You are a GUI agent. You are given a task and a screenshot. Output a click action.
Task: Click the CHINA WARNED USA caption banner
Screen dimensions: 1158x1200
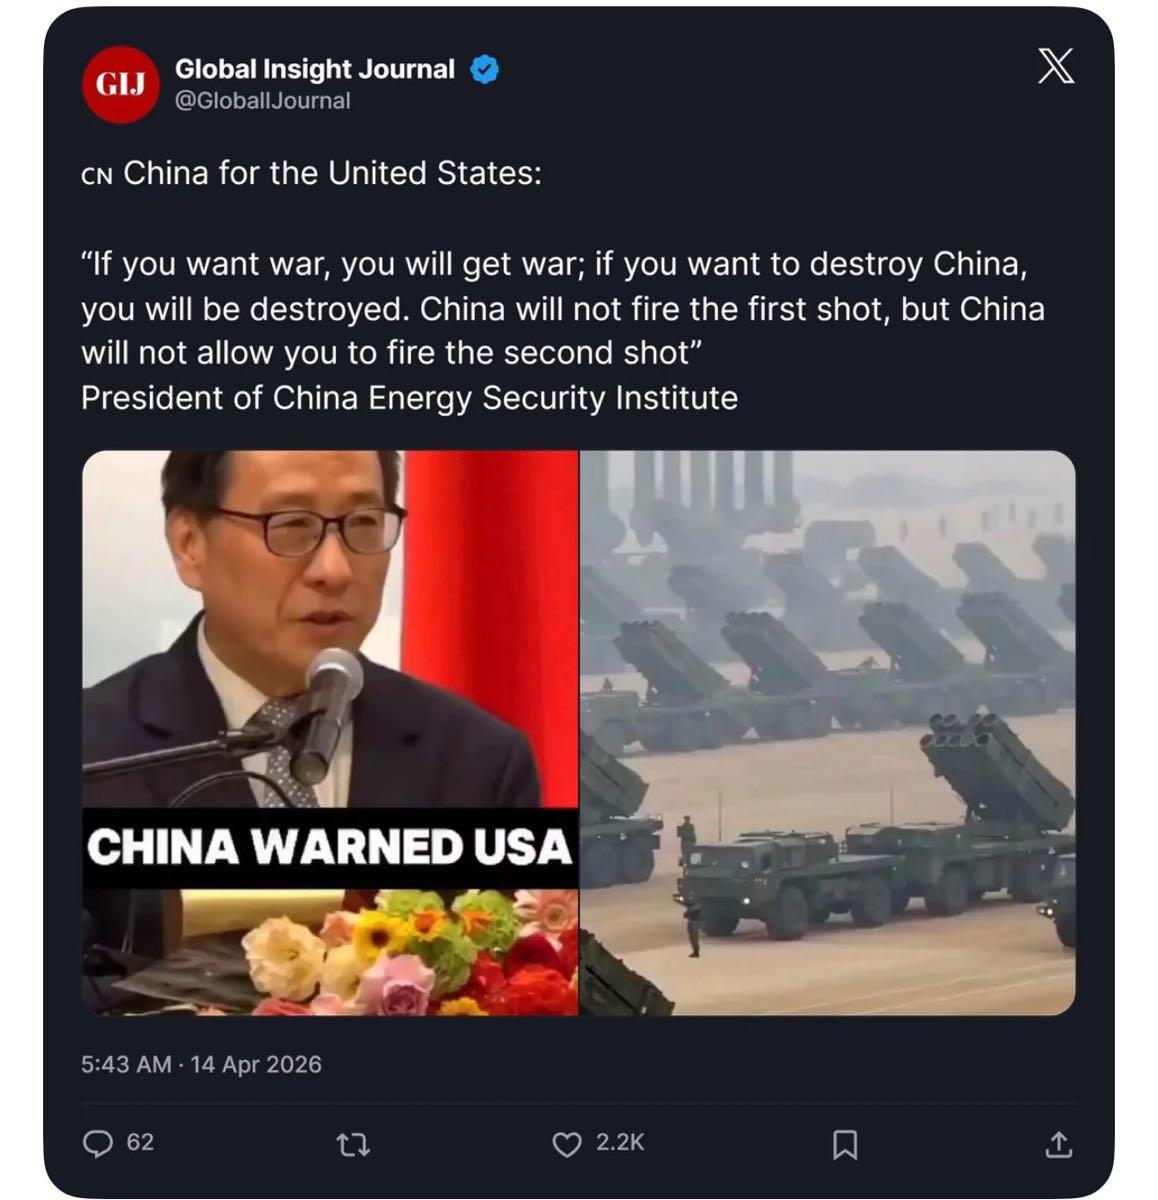coord(330,847)
